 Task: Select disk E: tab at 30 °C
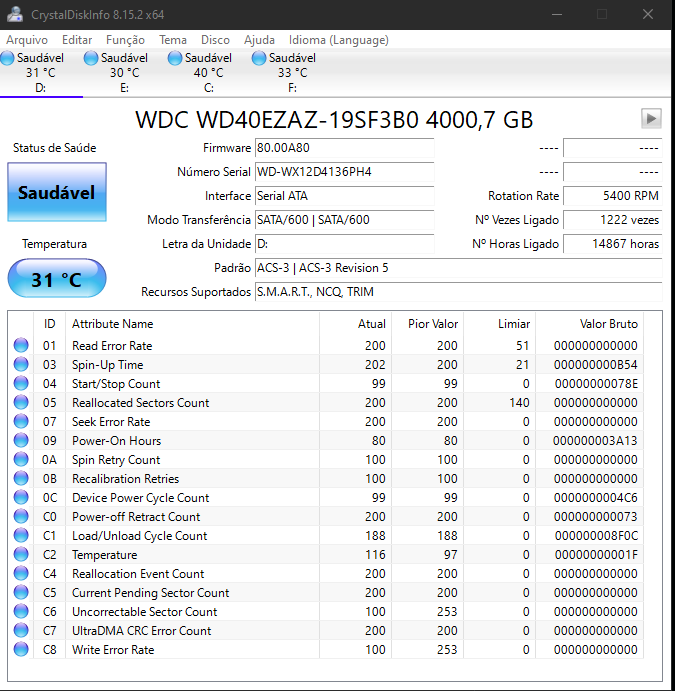(125, 72)
